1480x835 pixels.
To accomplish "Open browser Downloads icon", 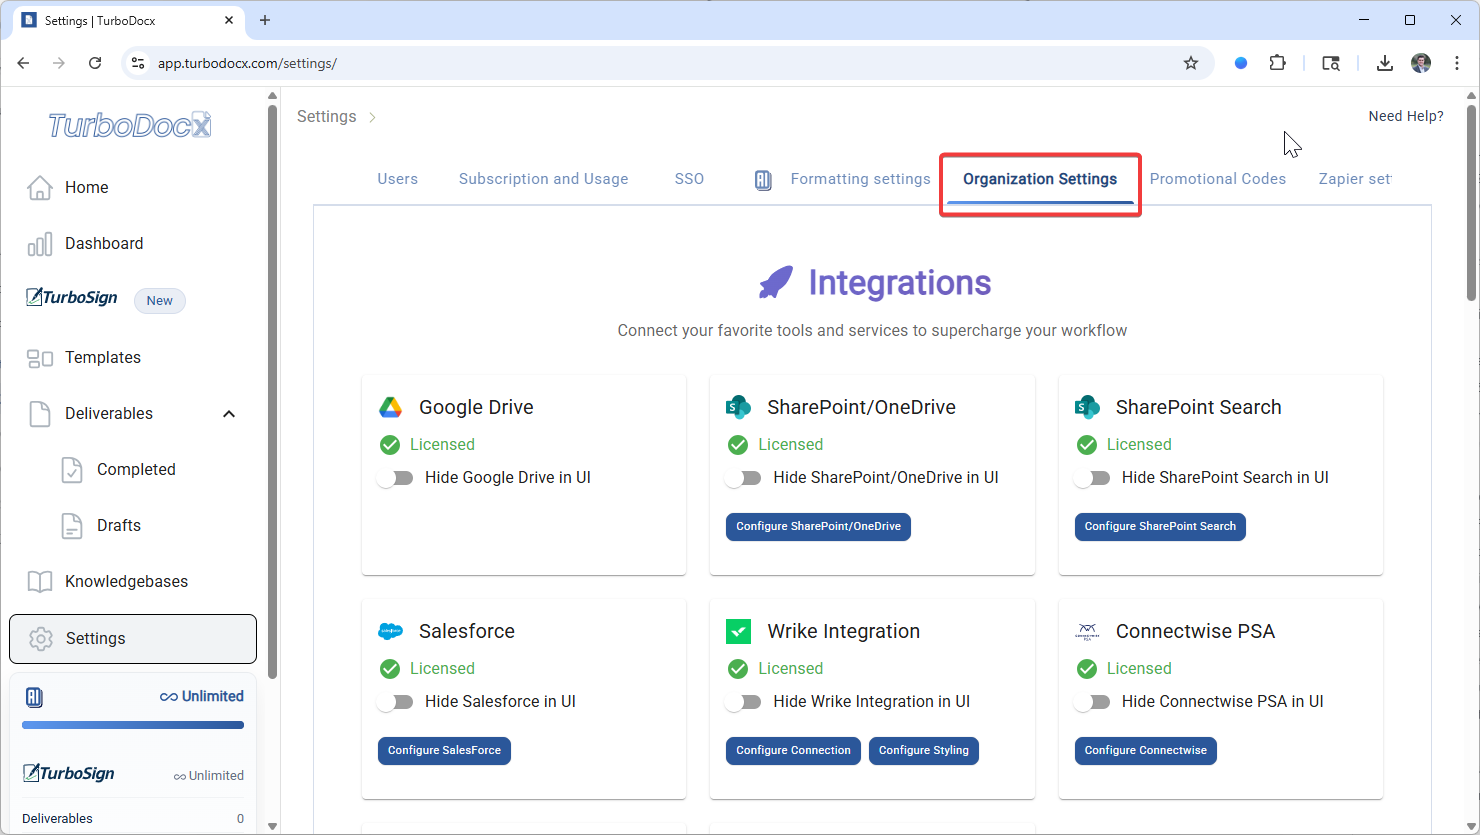I will point(1385,63).
